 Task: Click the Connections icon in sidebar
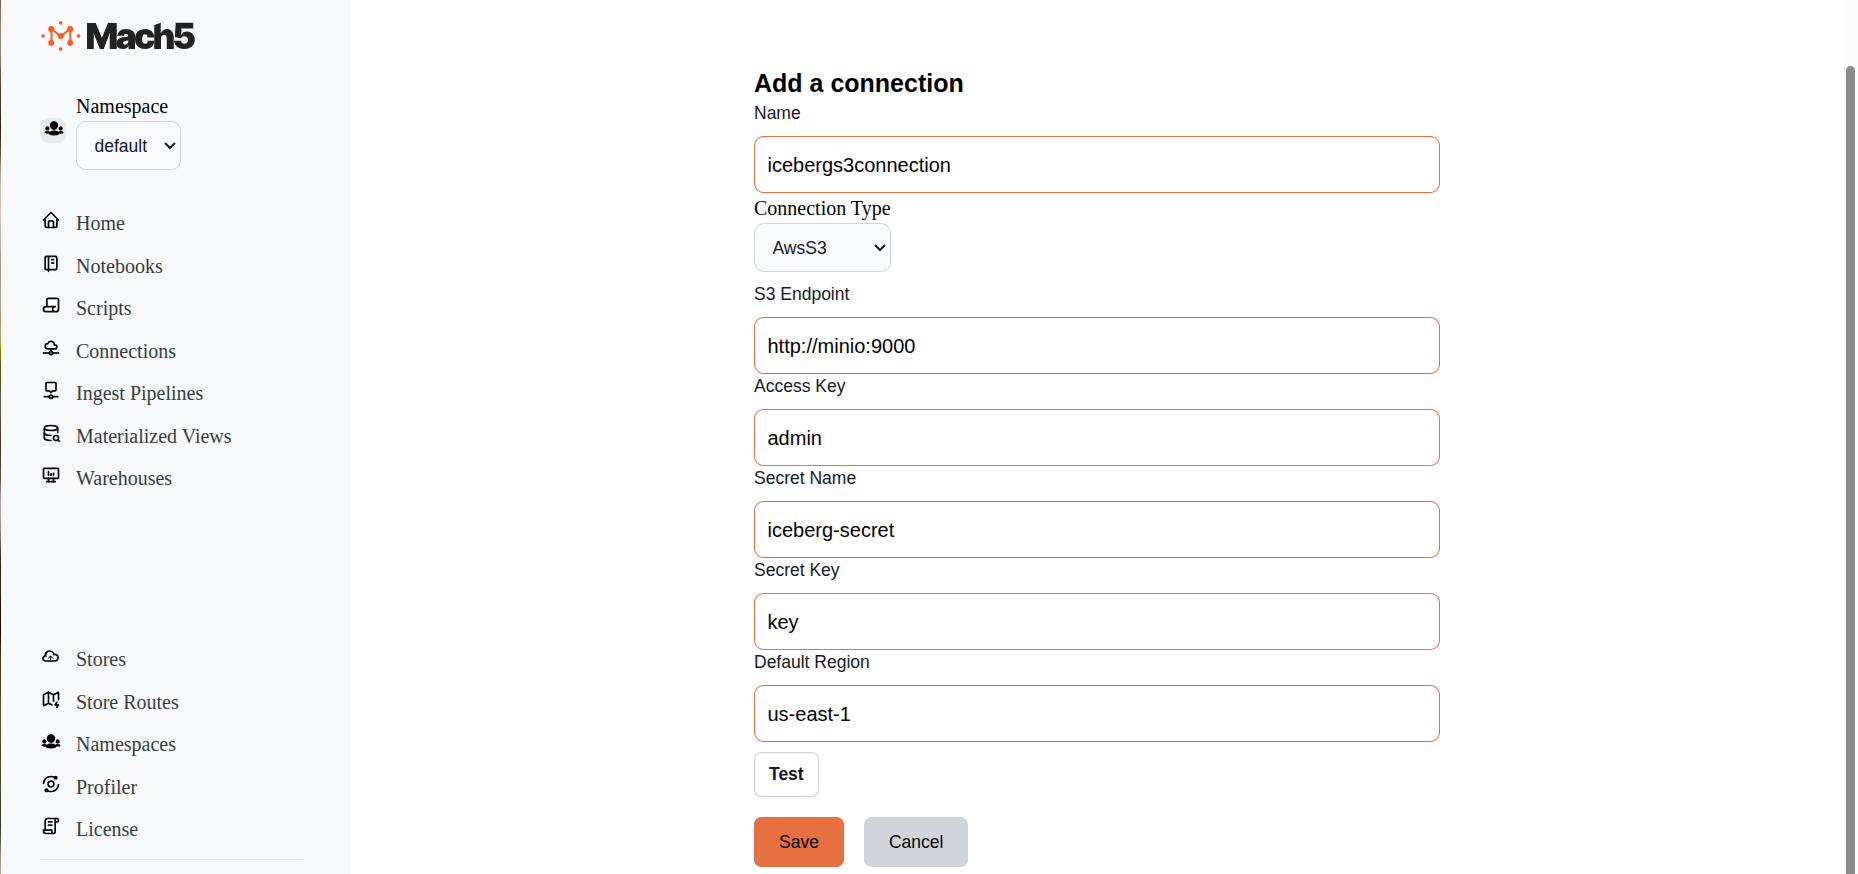coord(51,349)
